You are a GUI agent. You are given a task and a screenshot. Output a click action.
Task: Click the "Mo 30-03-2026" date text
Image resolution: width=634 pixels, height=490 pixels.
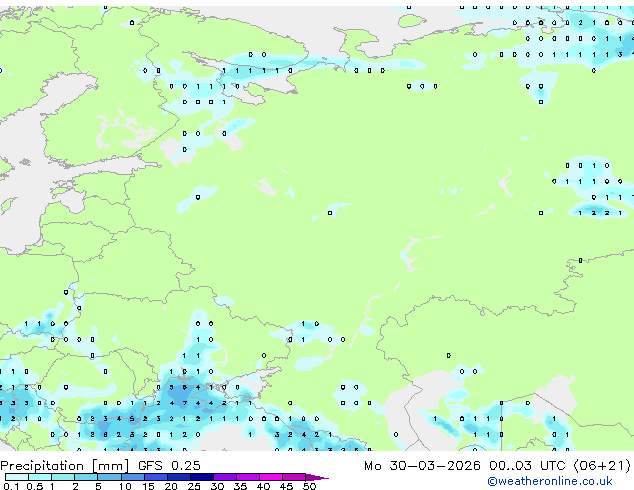(422, 465)
